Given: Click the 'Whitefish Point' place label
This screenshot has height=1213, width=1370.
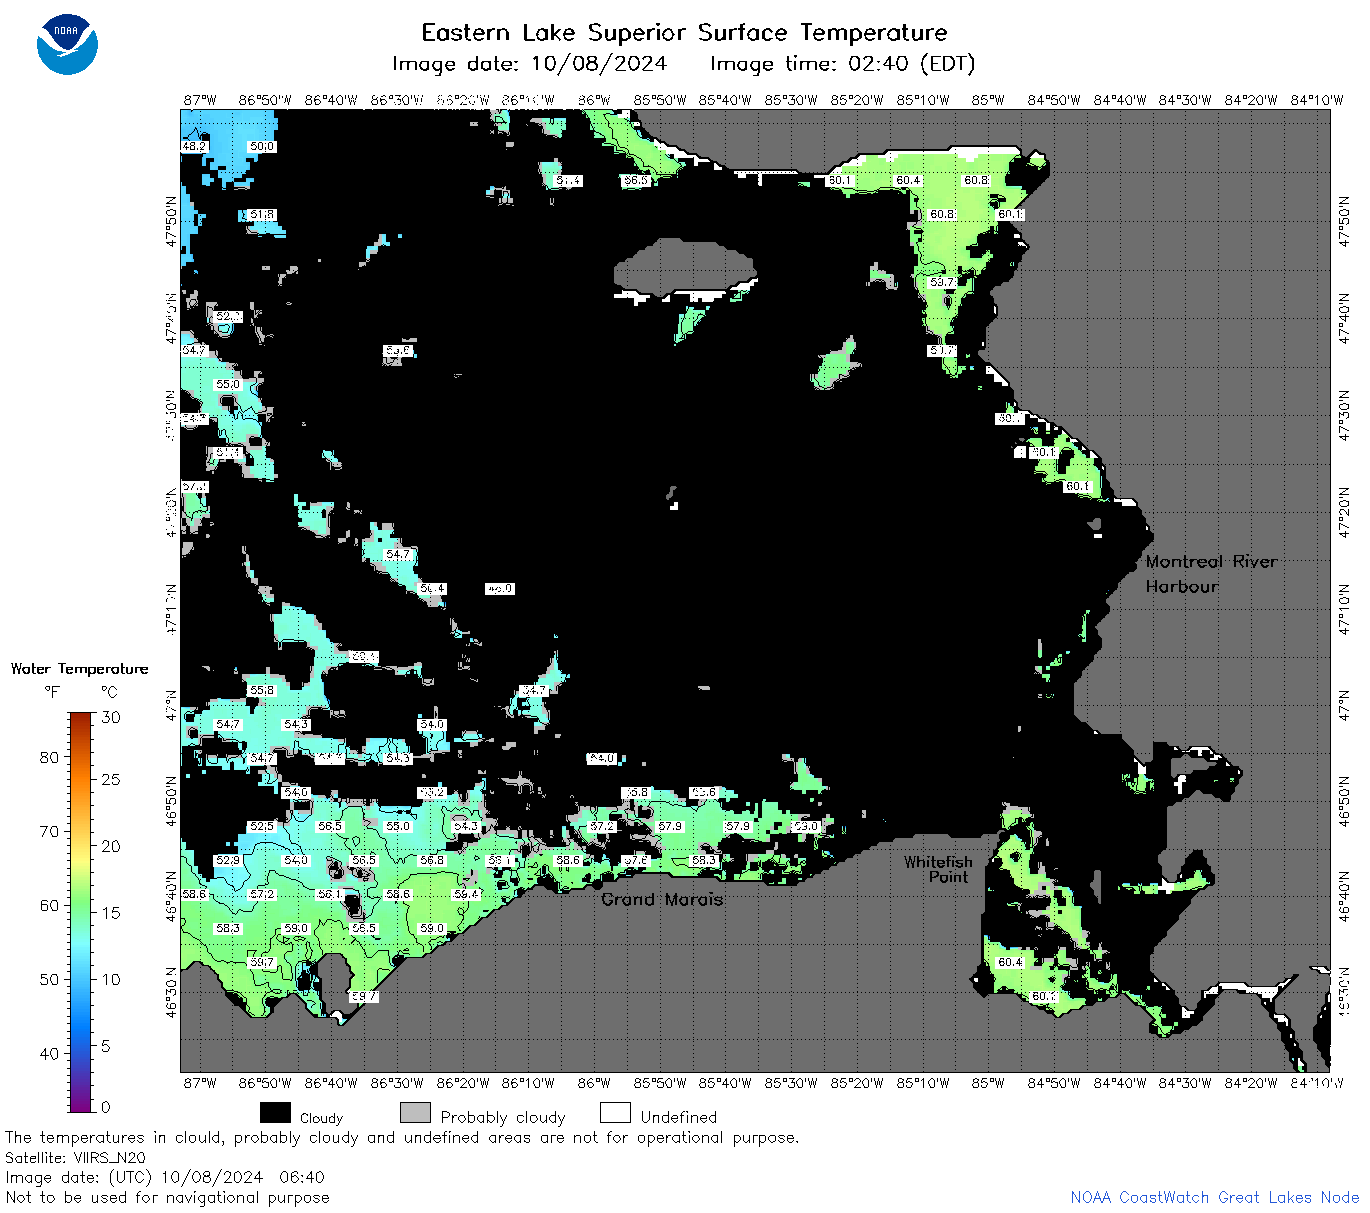Looking at the screenshot, I should (x=938, y=869).
